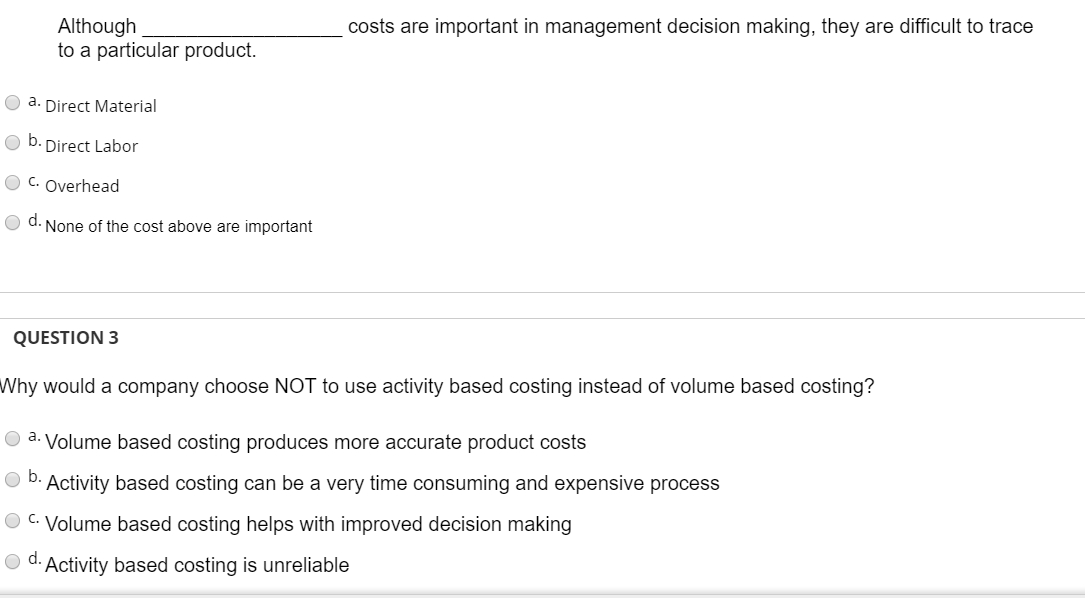Click 'Volume based costing produces more accurate product costs' text
This screenshot has width=1085, height=598.
316,442
